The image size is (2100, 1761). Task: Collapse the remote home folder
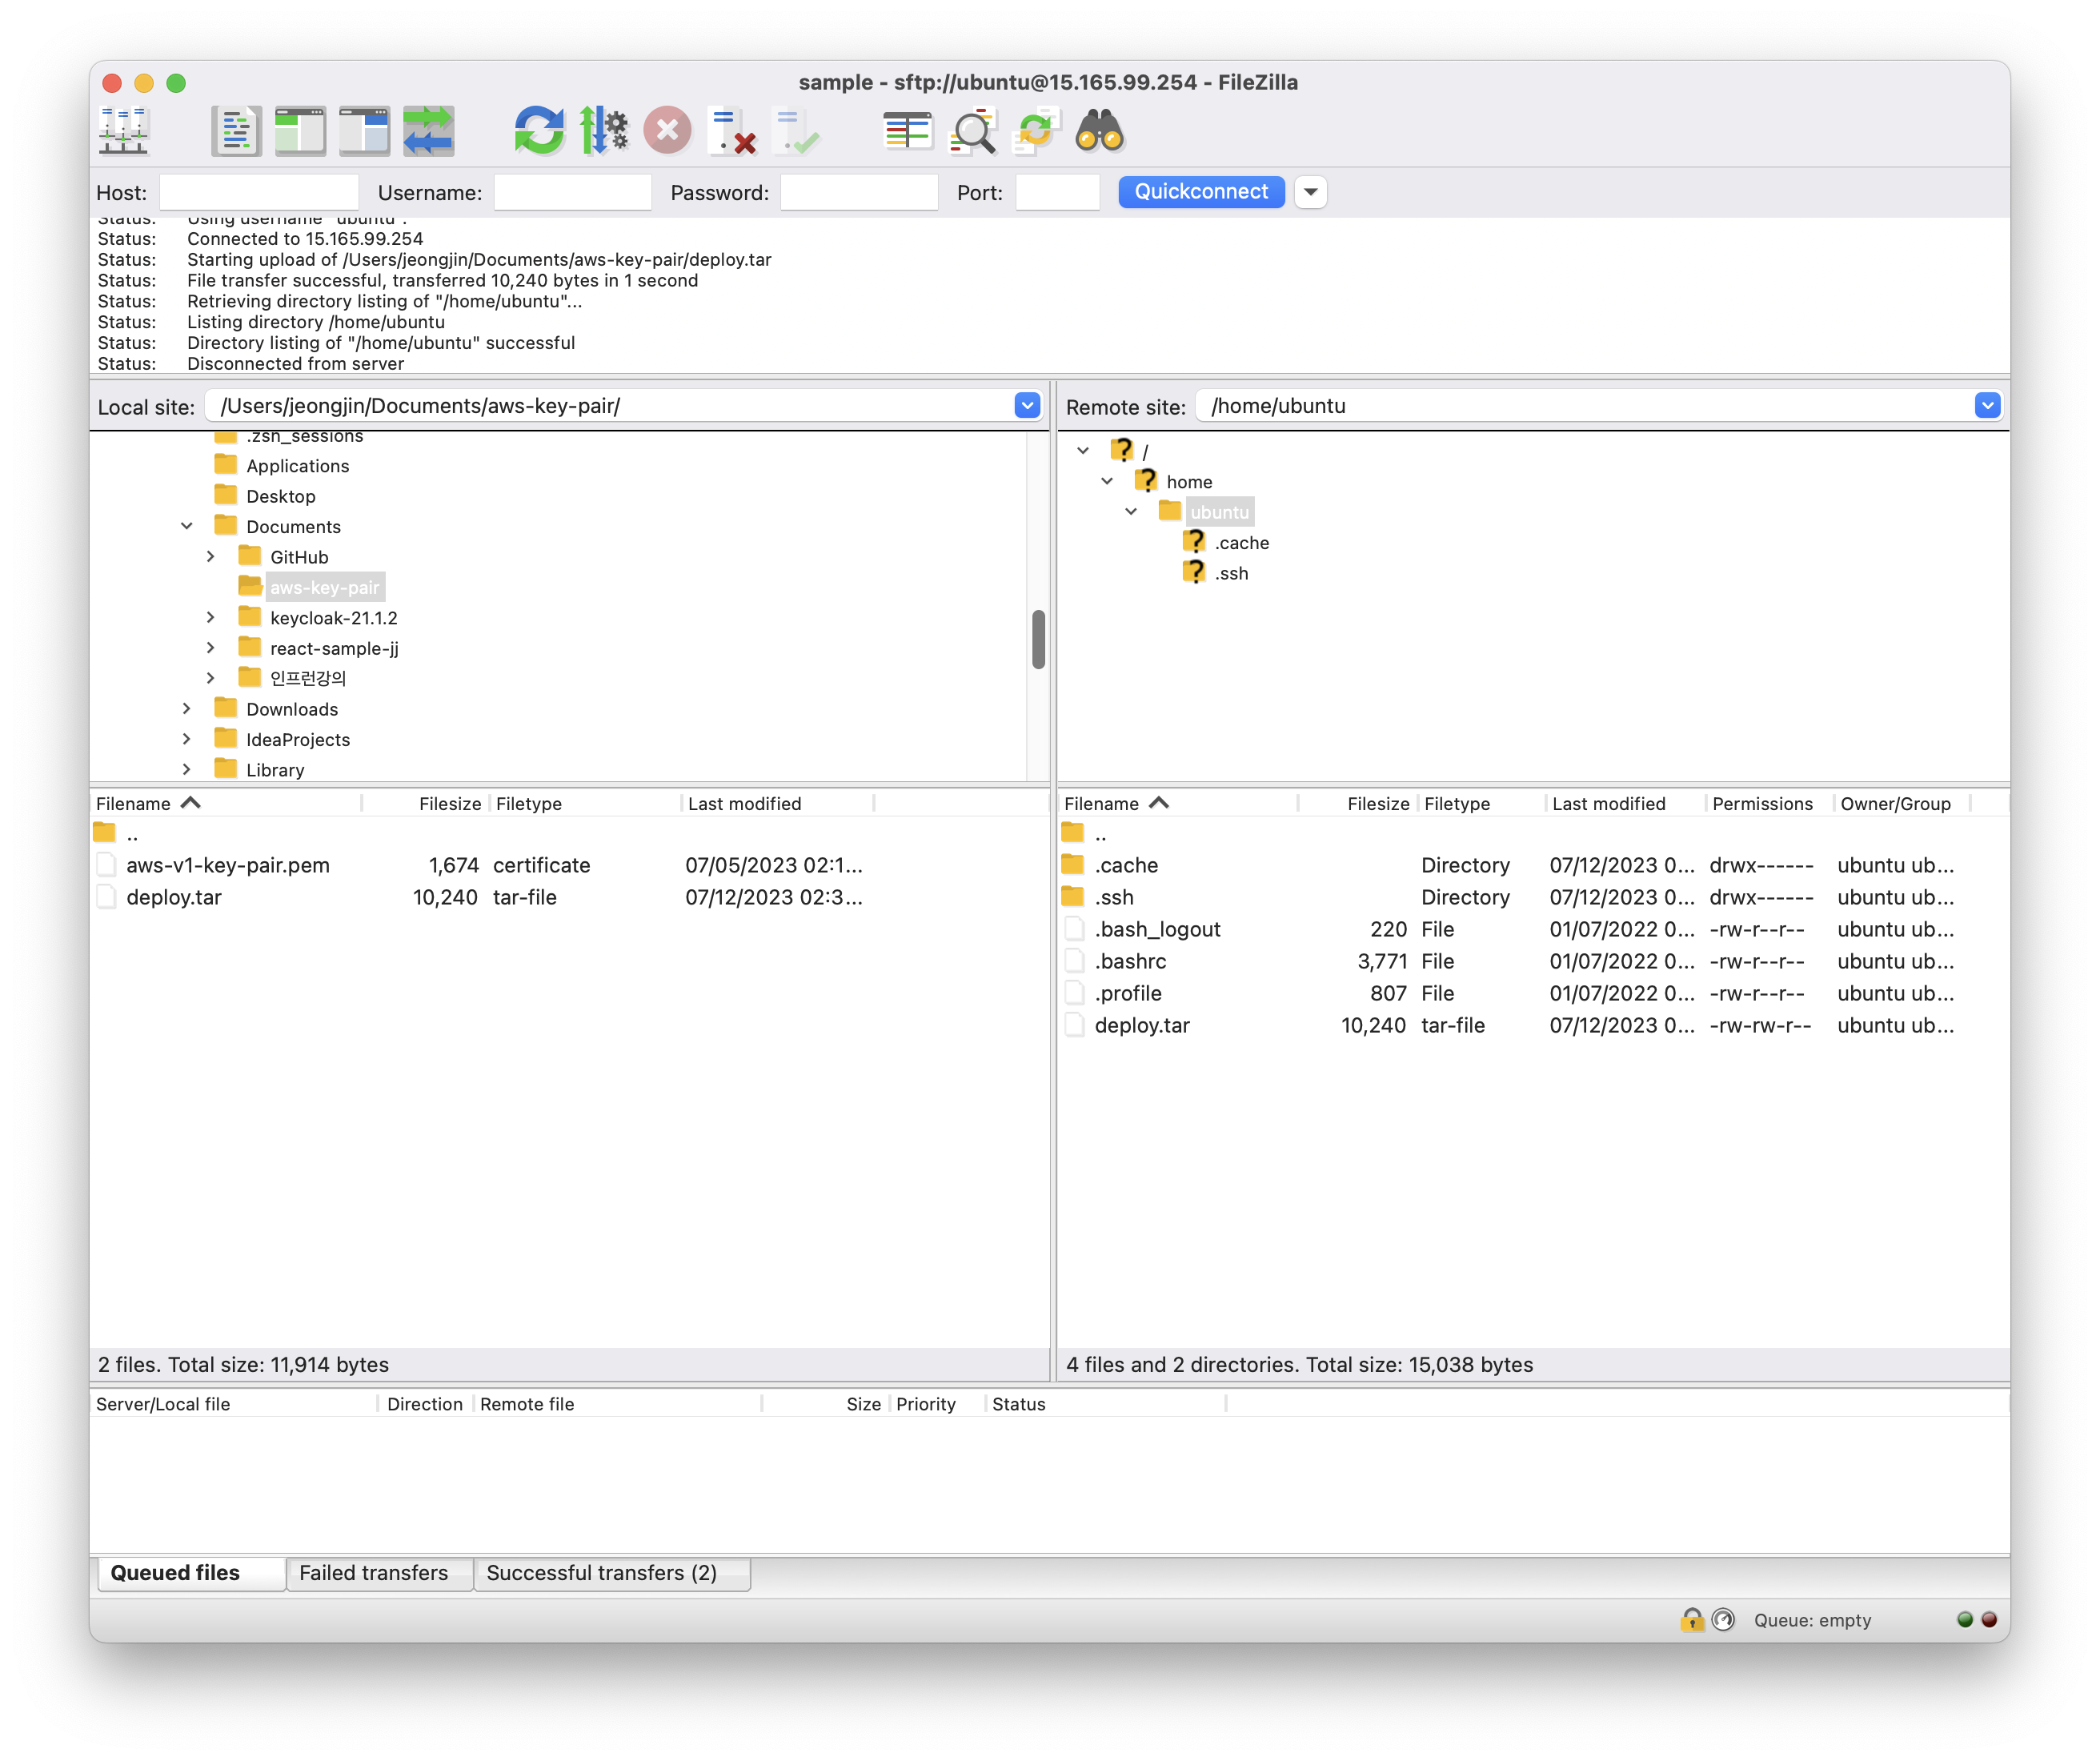[1107, 481]
